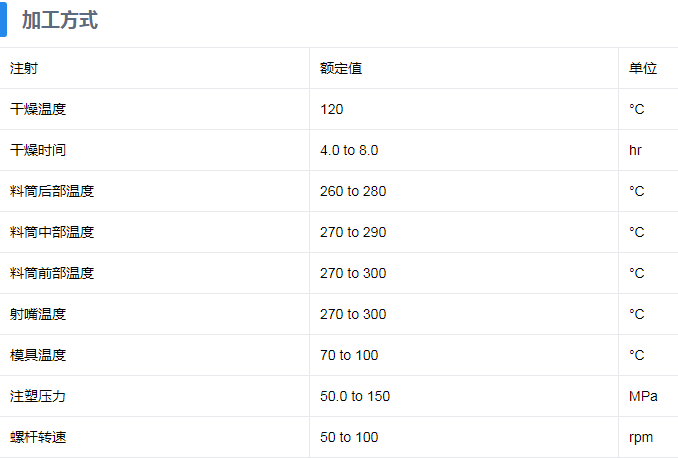Click the 射嘴温度 row label
Image resolution: width=678 pixels, height=458 pixels.
point(38,314)
